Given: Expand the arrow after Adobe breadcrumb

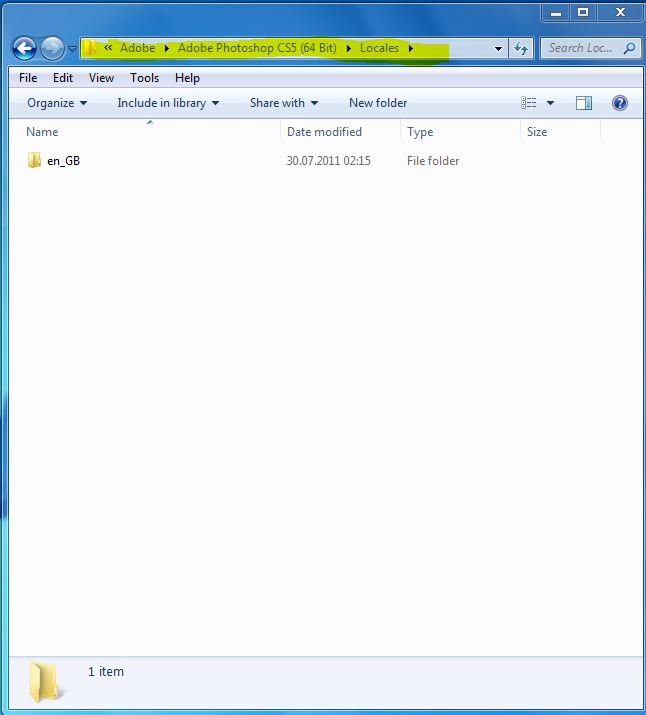Looking at the screenshot, I should [167, 48].
